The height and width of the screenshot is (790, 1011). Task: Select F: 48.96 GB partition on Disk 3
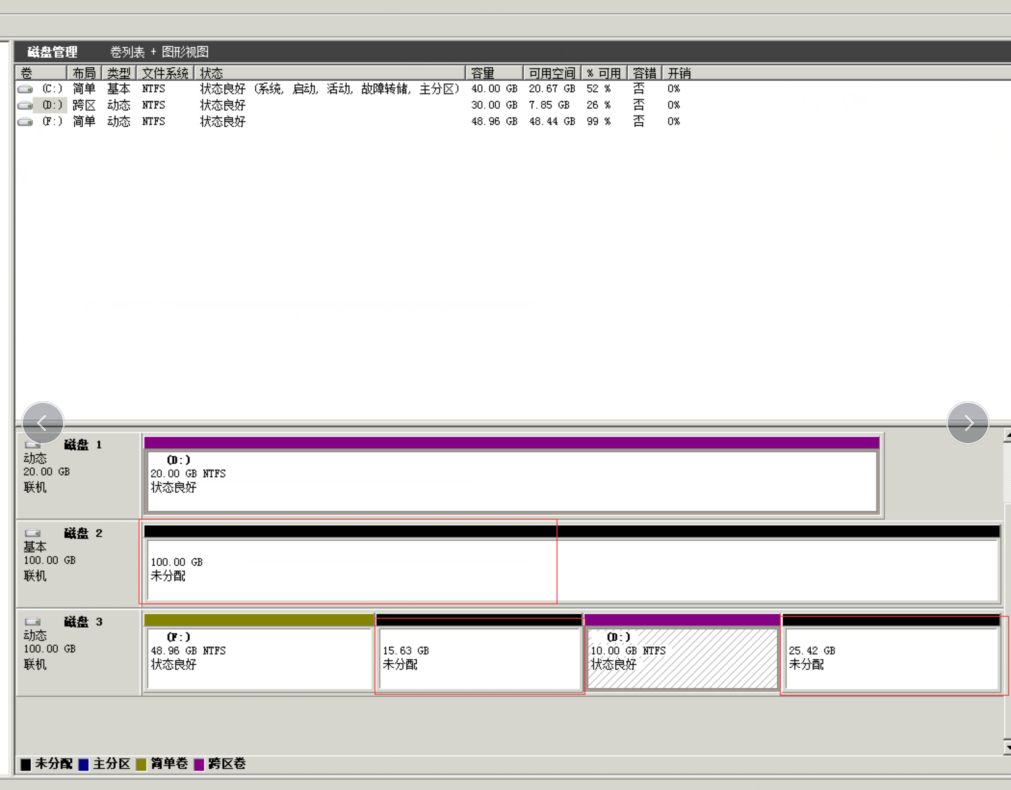(x=259, y=652)
